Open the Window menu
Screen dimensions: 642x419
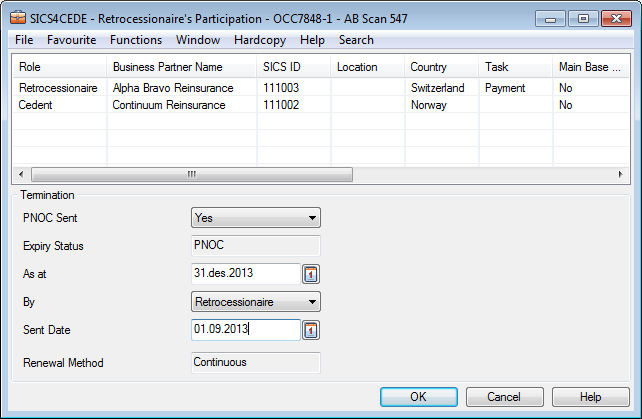coord(198,40)
